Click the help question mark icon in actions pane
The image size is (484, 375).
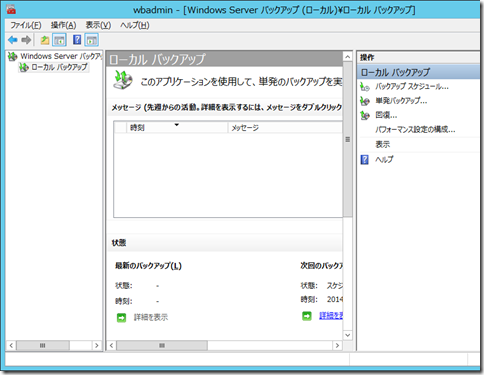click(x=365, y=160)
